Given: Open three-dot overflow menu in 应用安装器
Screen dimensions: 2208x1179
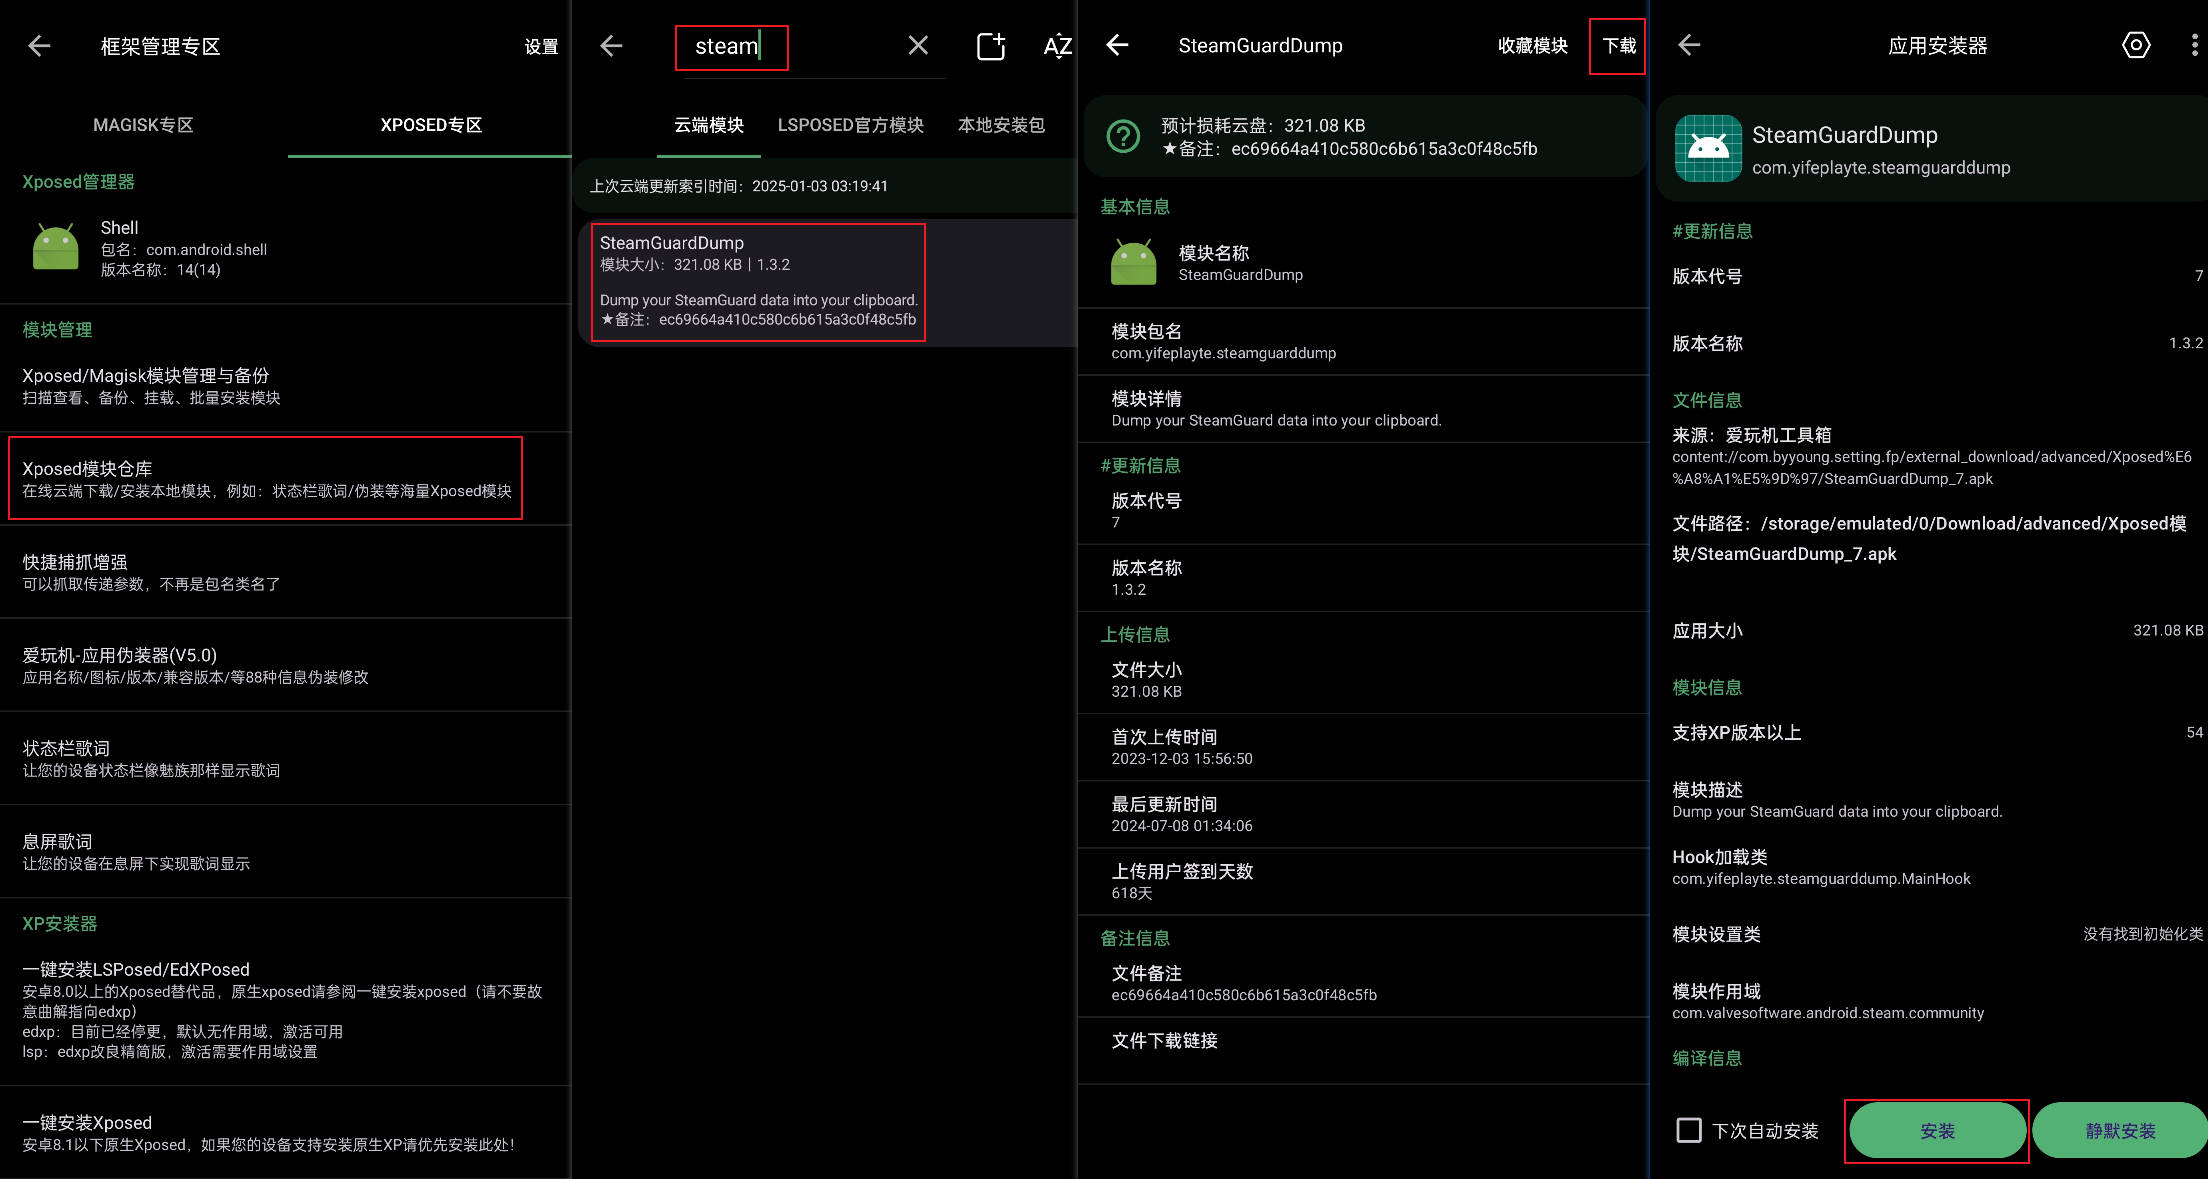Looking at the screenshot, I should [2194, 45].
